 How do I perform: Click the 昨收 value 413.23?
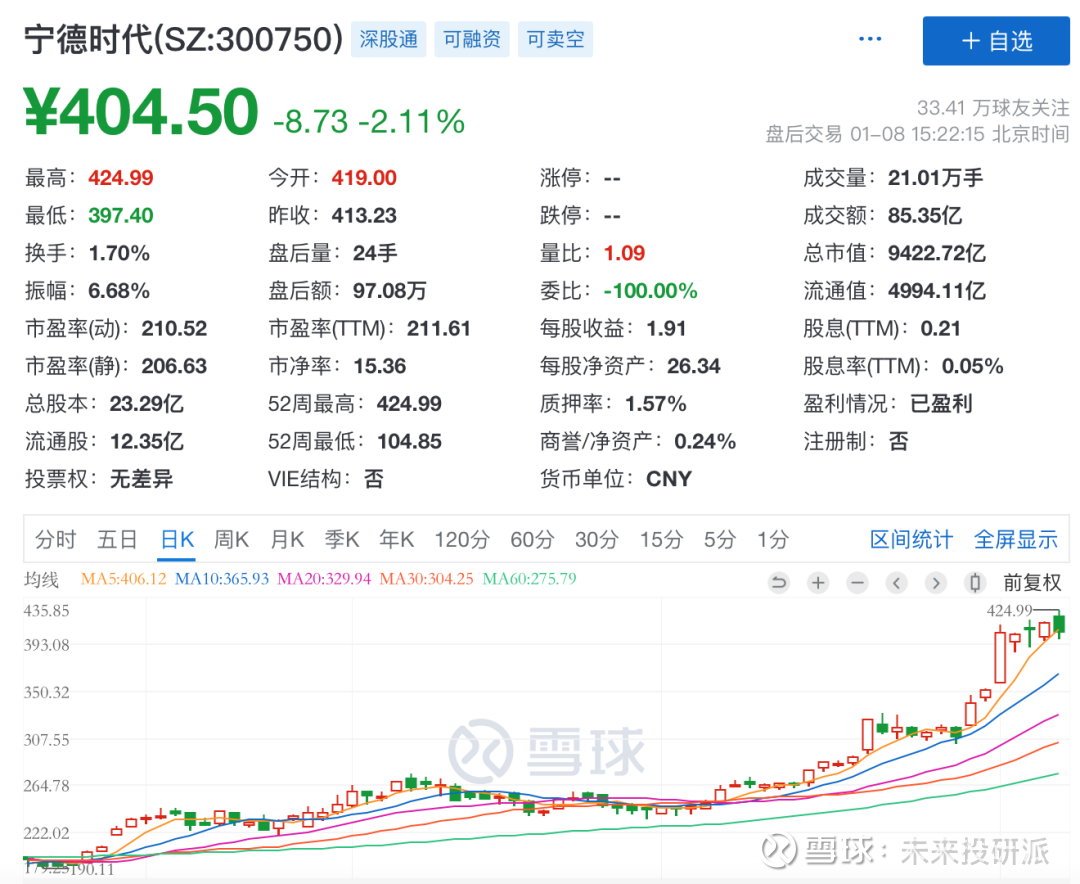coord(364,216)
